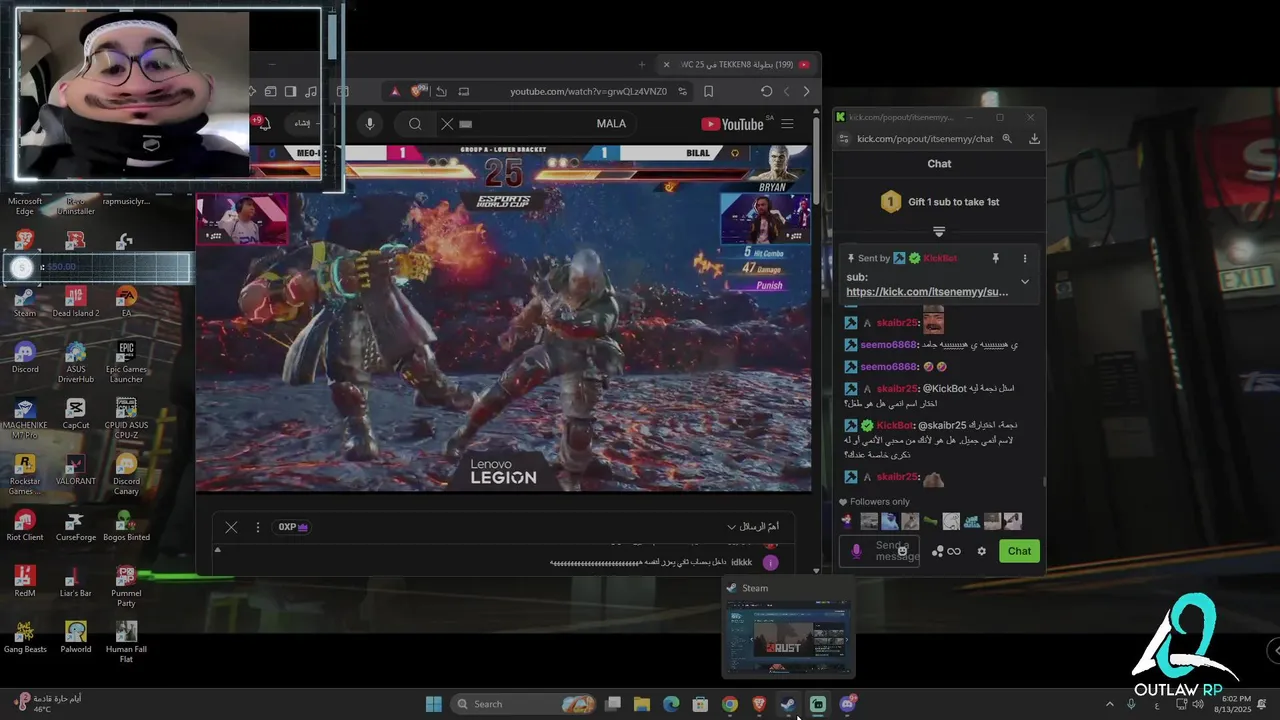Click YouTube voice search microphone
Screen dimensions: 1280x720
coord(370,124)
